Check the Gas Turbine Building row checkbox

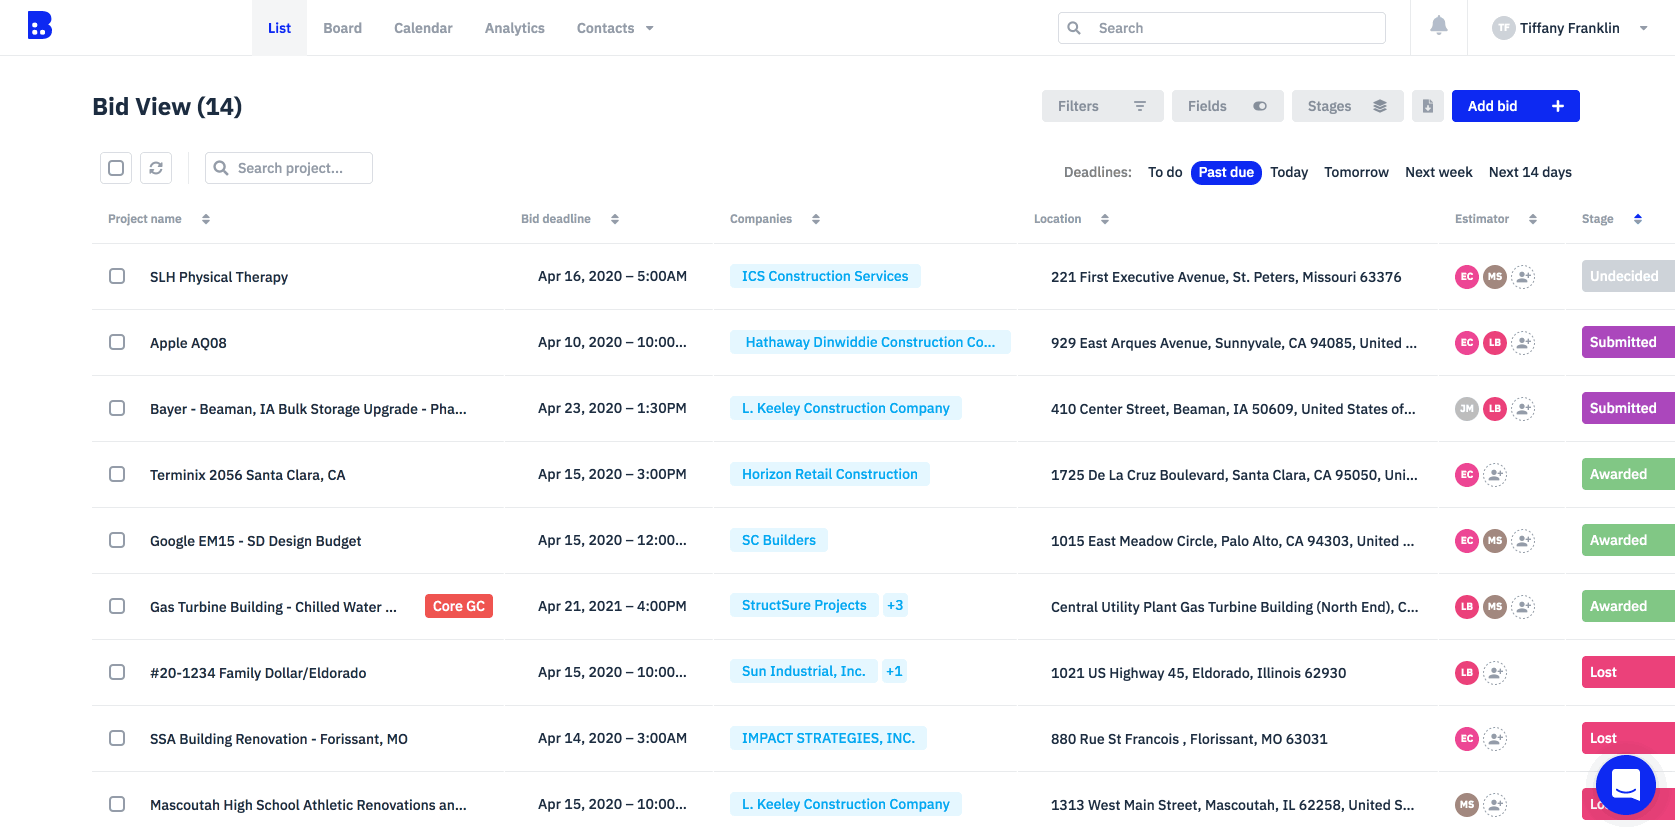pos(117,606)
